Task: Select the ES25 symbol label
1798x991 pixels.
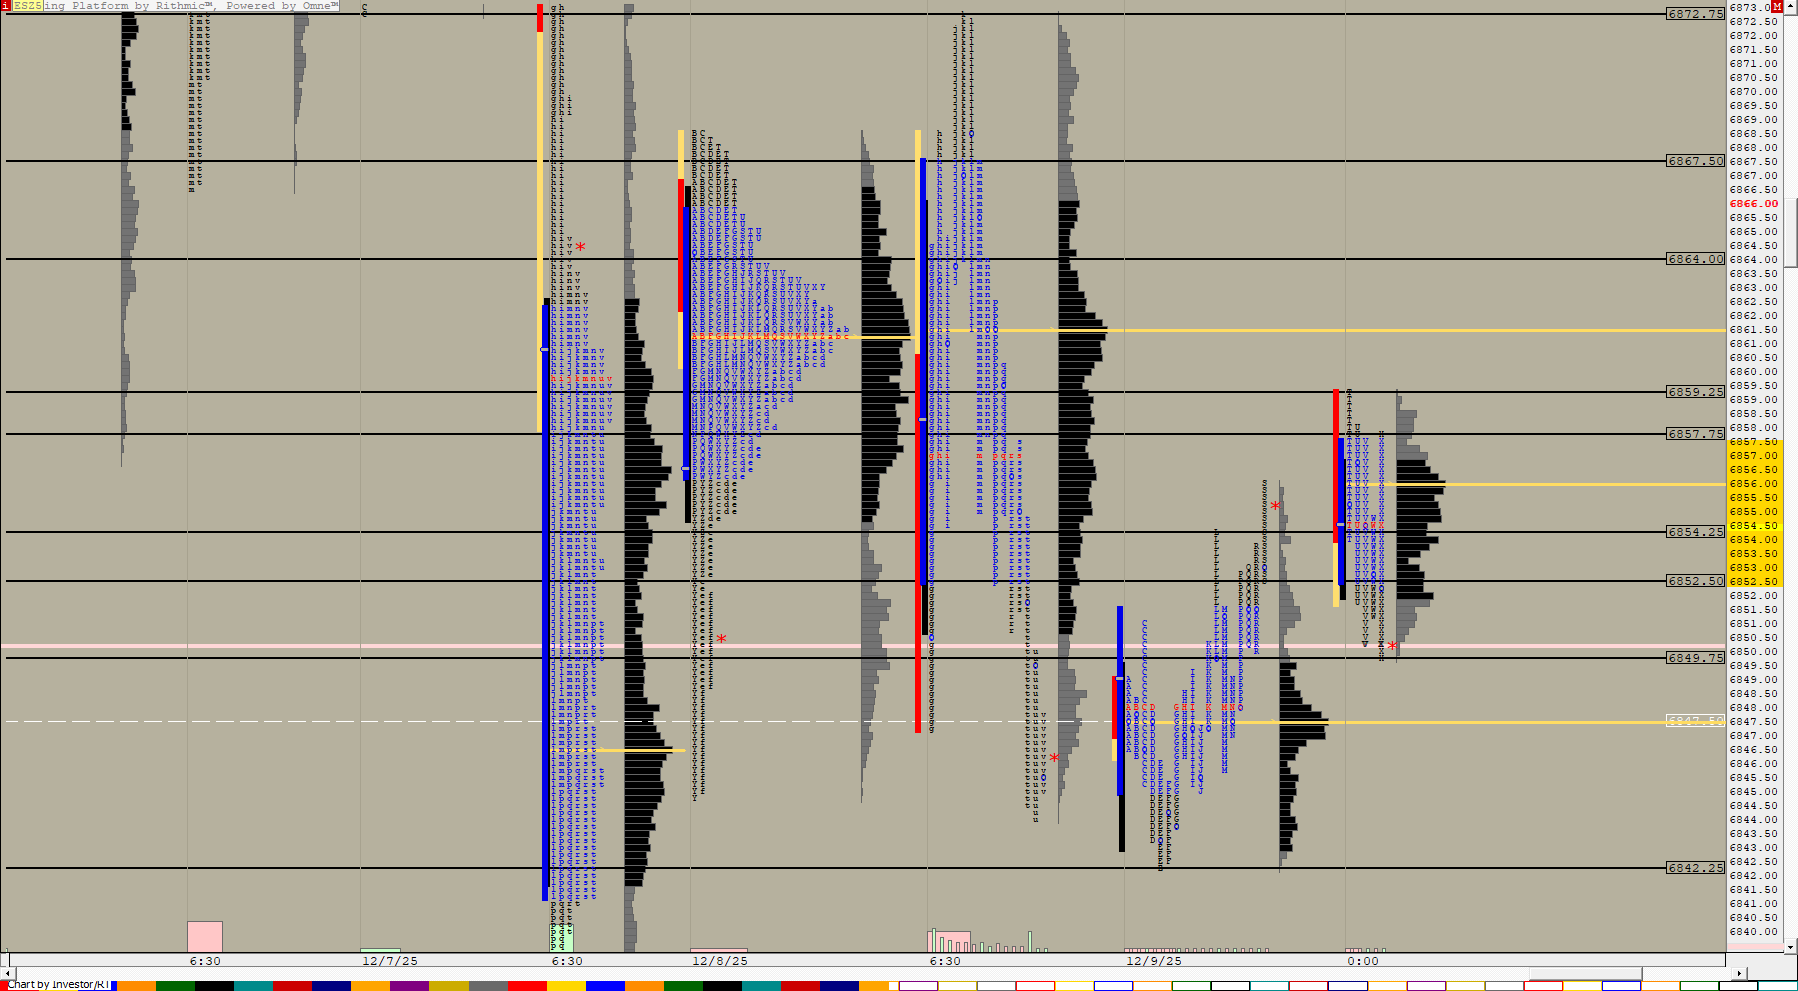Action: (x=27, y=6)
